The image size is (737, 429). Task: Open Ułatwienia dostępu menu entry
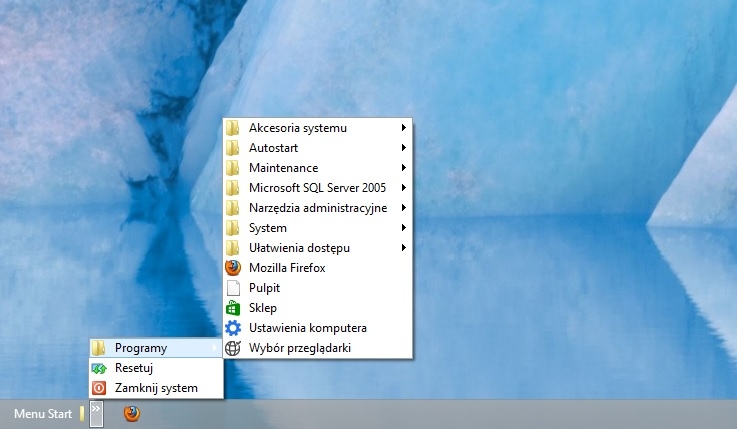pyautogui.click(x=318, y=248)
